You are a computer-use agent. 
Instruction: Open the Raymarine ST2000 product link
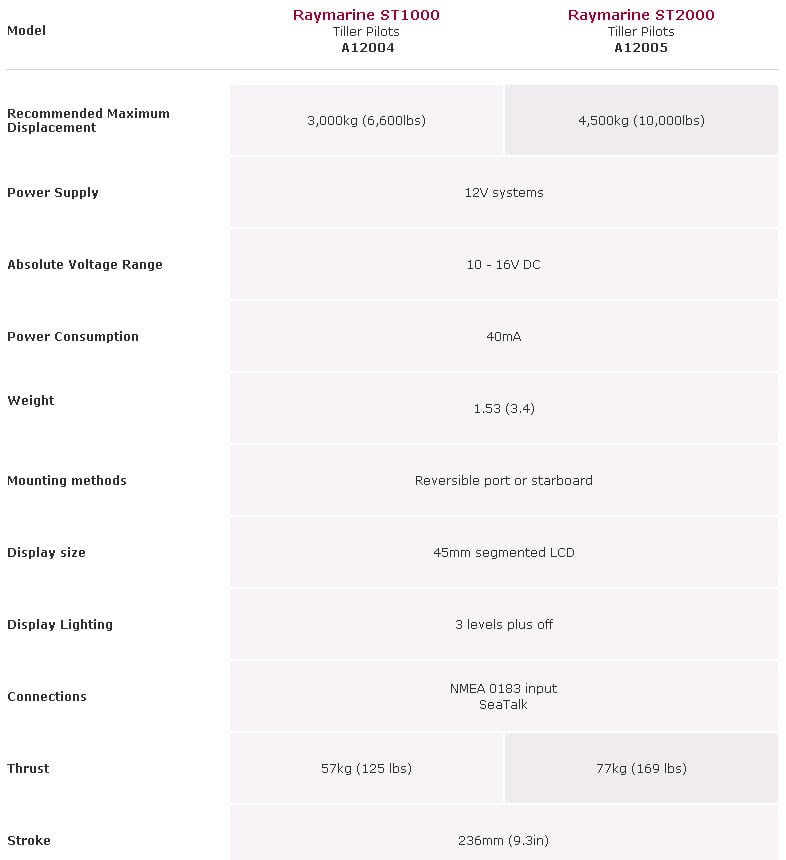pyautogui.click(x=641, y=15)
